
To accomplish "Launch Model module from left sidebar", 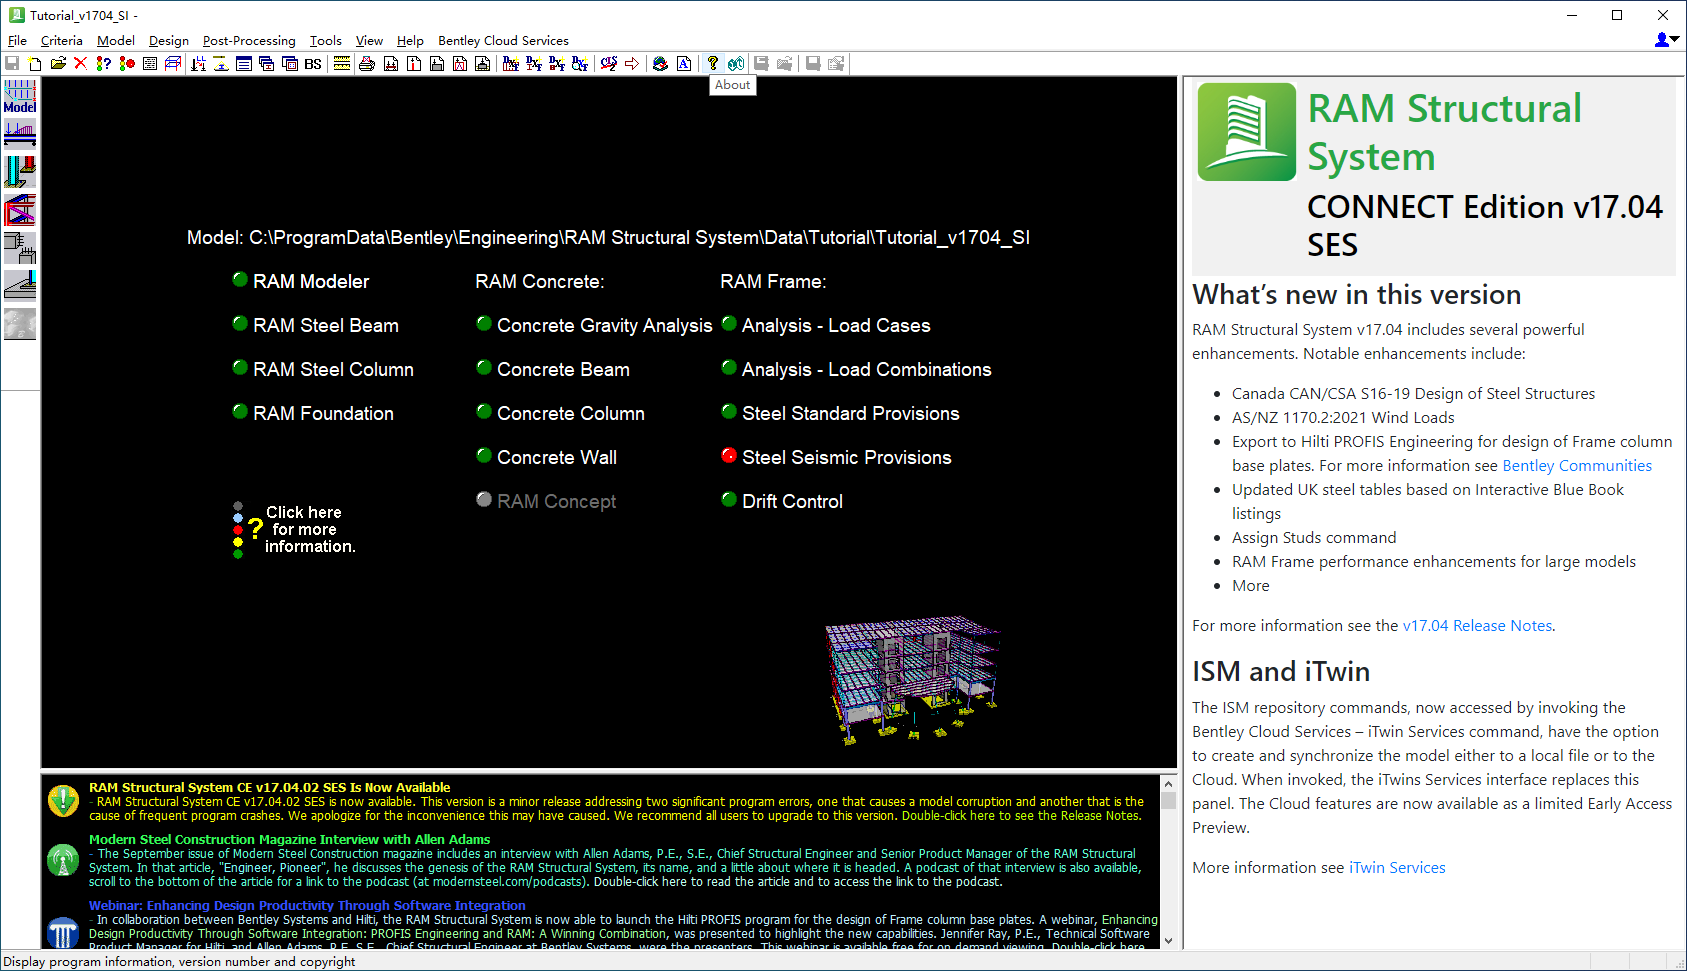I will [x=20, y=97].
